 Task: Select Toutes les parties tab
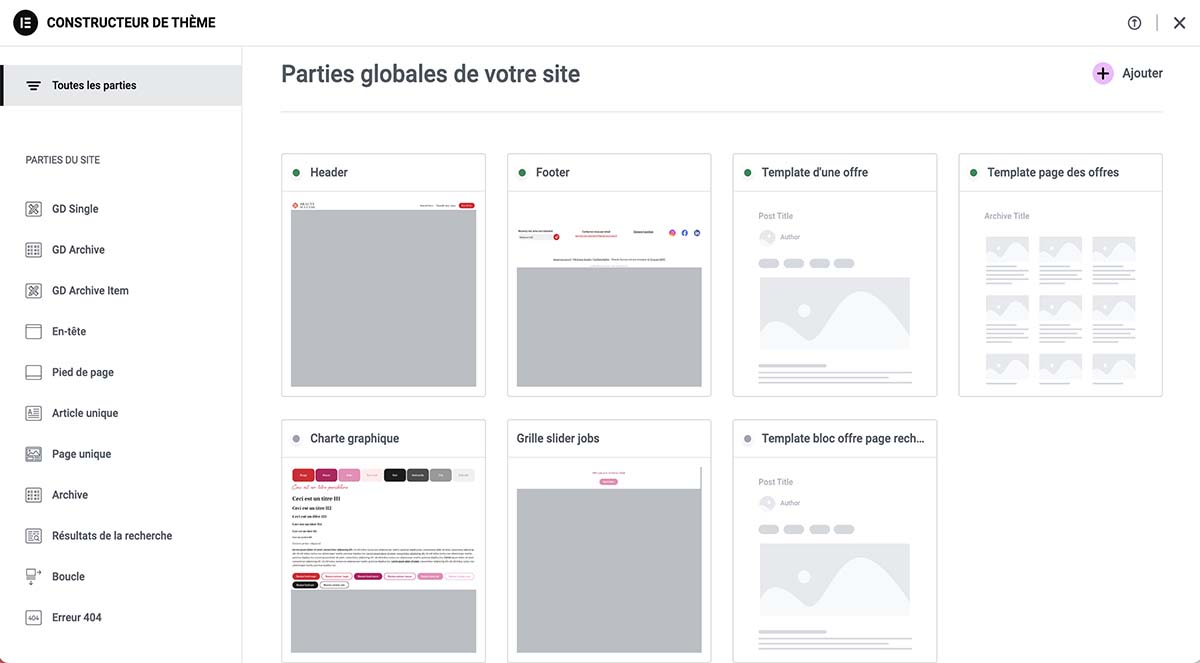pyautogui.click(x=121, y=85)
